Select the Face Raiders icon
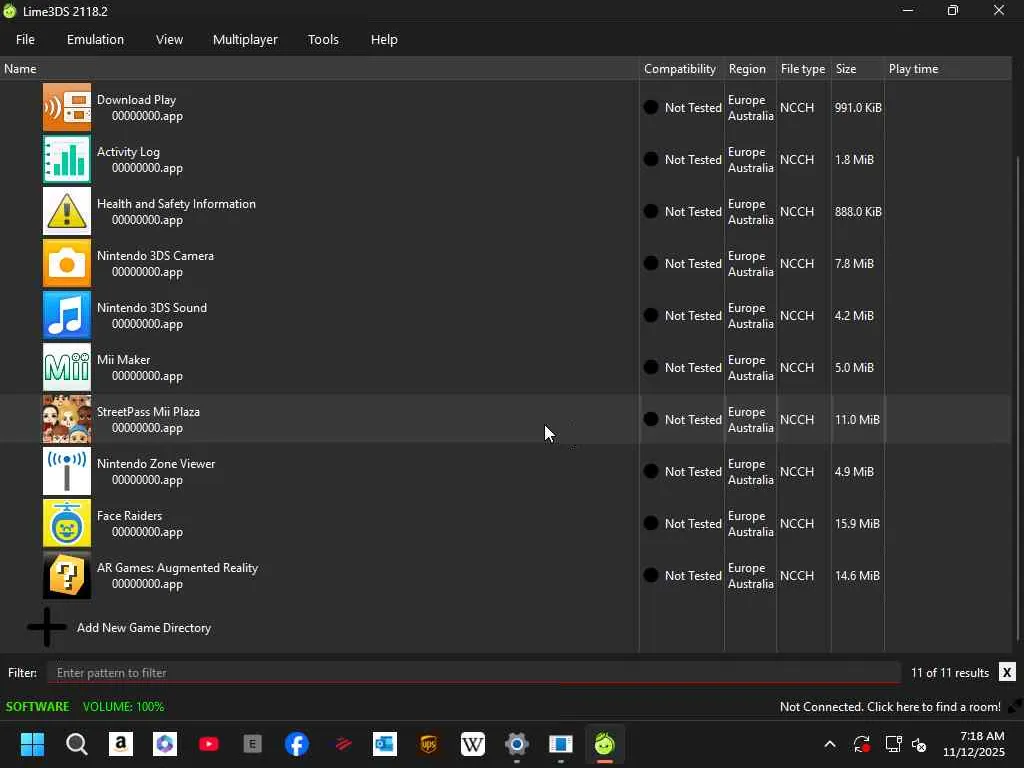The image size is (1024, 768). pos(67,523)
